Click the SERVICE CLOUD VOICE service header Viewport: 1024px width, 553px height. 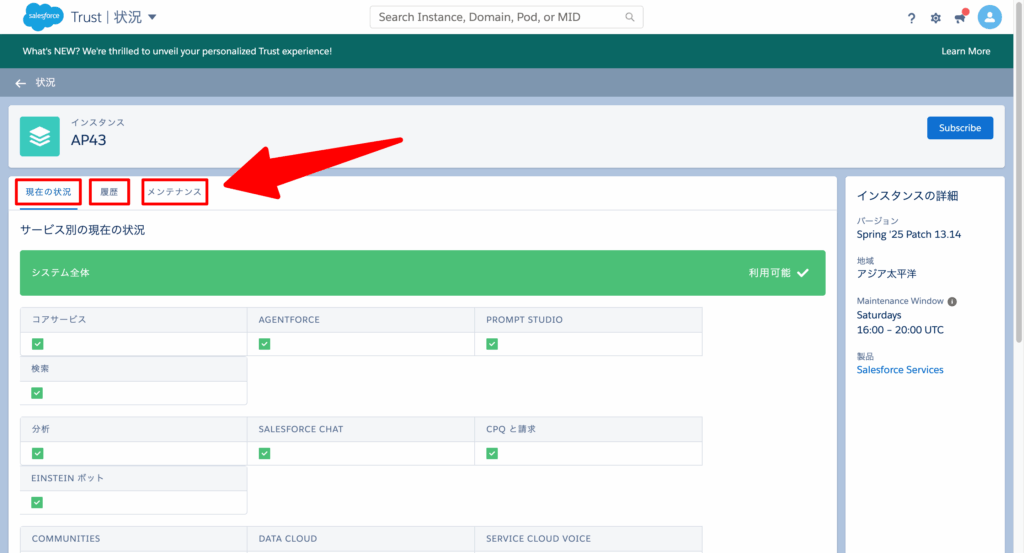coord(588,539)
